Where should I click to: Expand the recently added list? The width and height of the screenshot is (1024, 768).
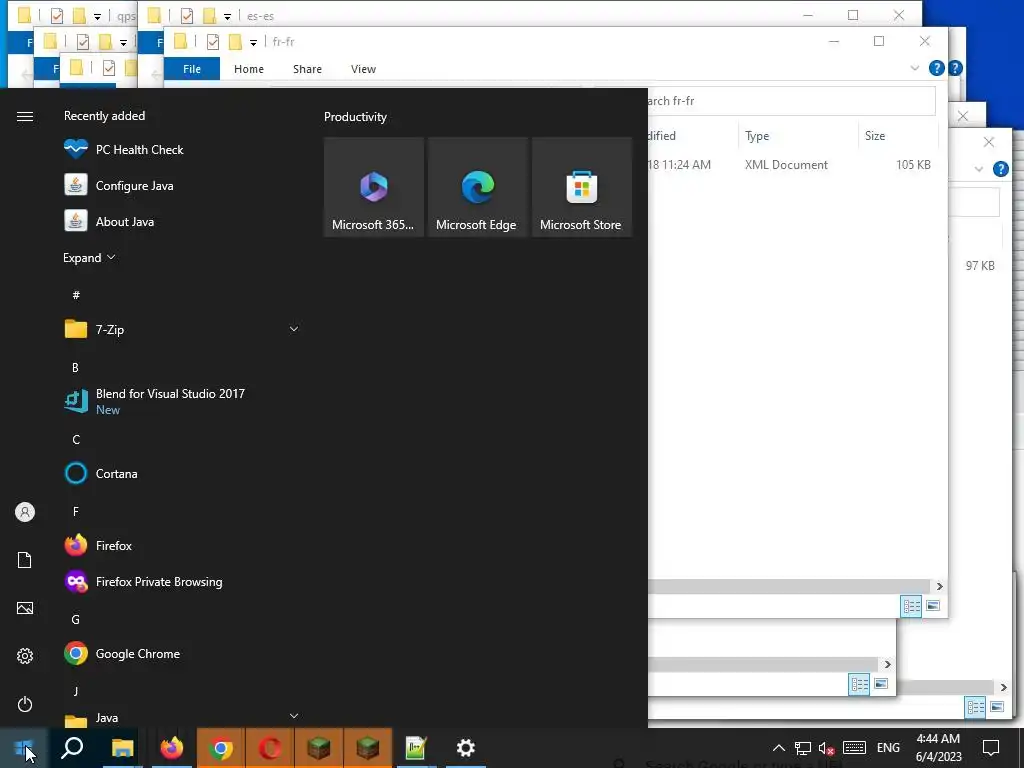(89, 257)
